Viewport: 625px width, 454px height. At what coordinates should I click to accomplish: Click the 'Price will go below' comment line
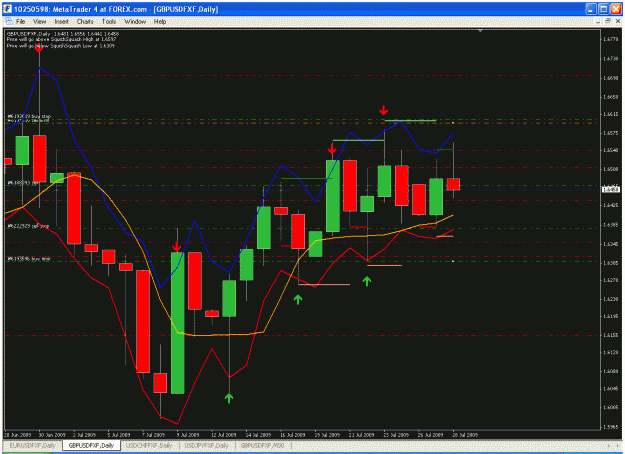(61, 46)
